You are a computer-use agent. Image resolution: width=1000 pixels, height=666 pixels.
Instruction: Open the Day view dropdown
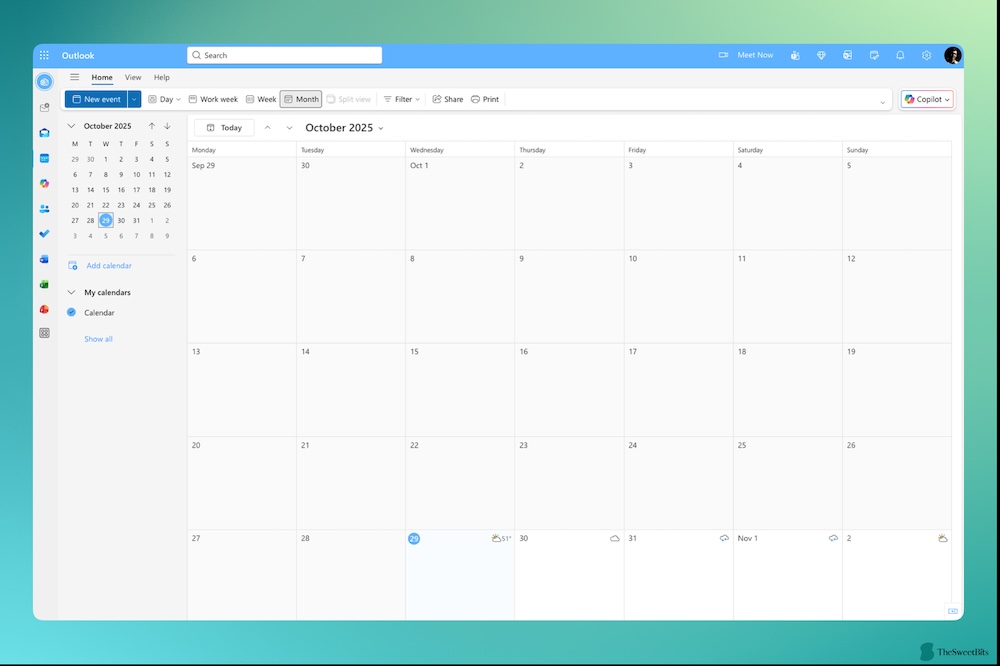[x=164, y=99]
